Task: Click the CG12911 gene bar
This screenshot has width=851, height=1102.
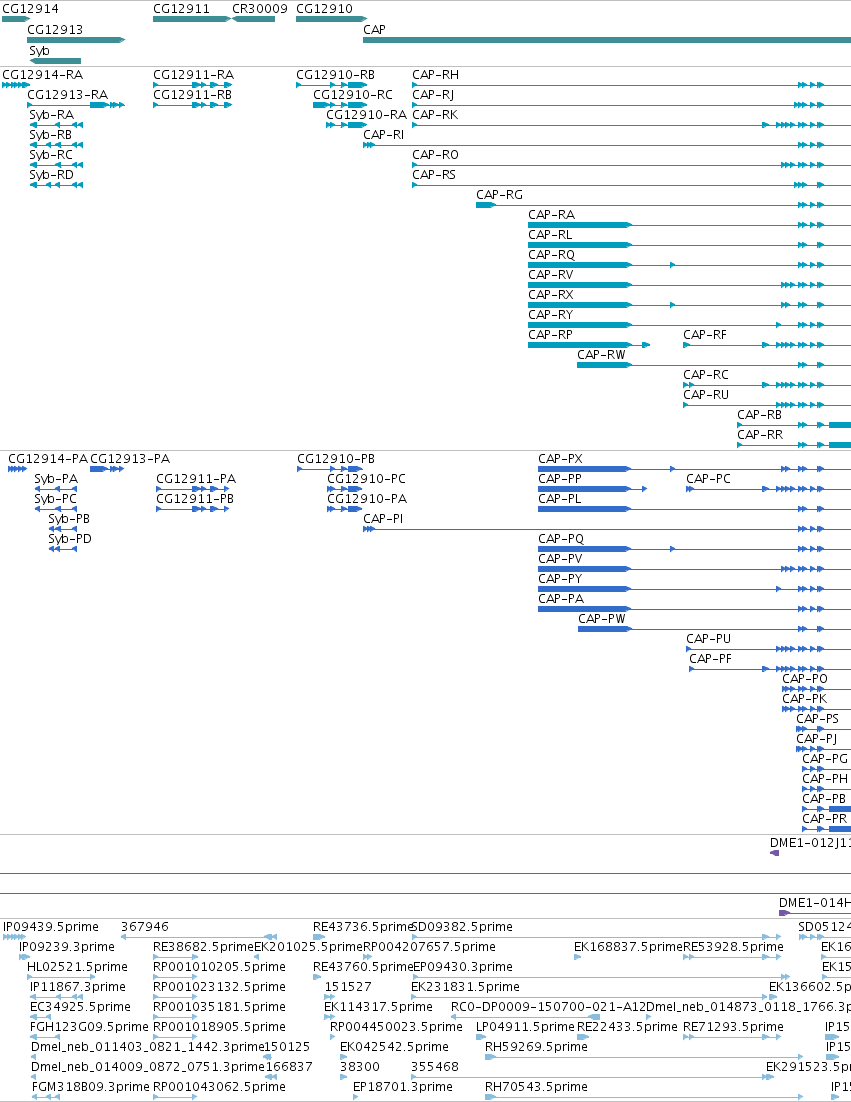Action: pyautogui.click(x=192, y=19)
